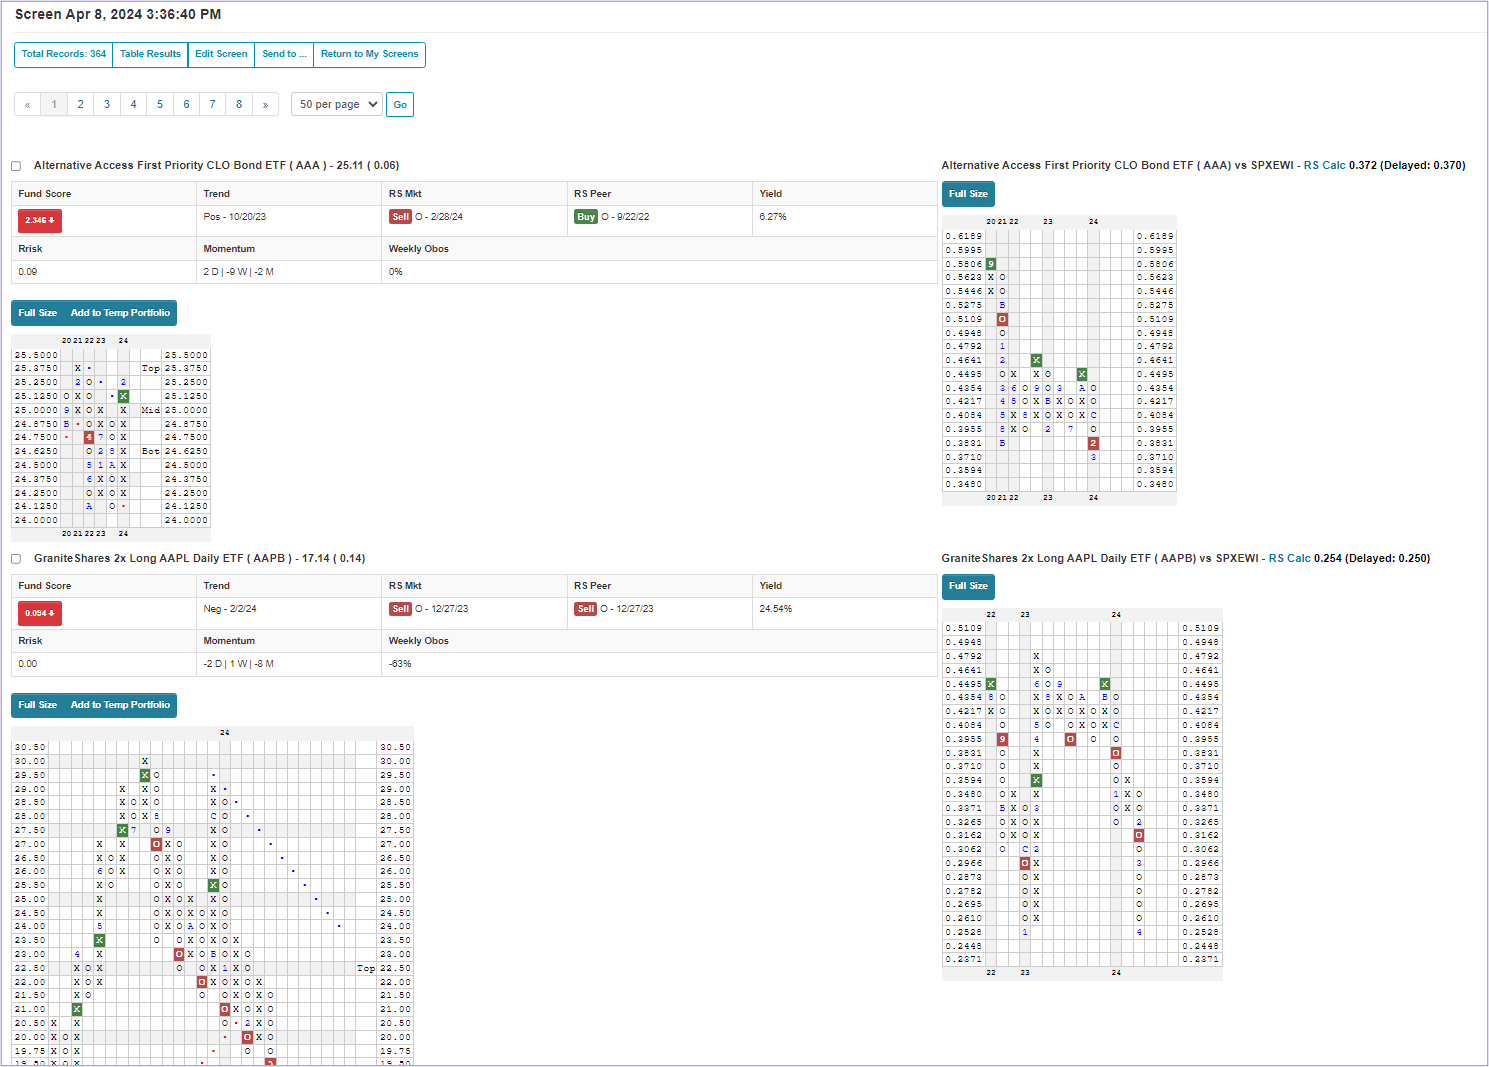This screenshot has width=1489, height=1067.
Task: Click Return to My Screens
Action: (370, 54)
